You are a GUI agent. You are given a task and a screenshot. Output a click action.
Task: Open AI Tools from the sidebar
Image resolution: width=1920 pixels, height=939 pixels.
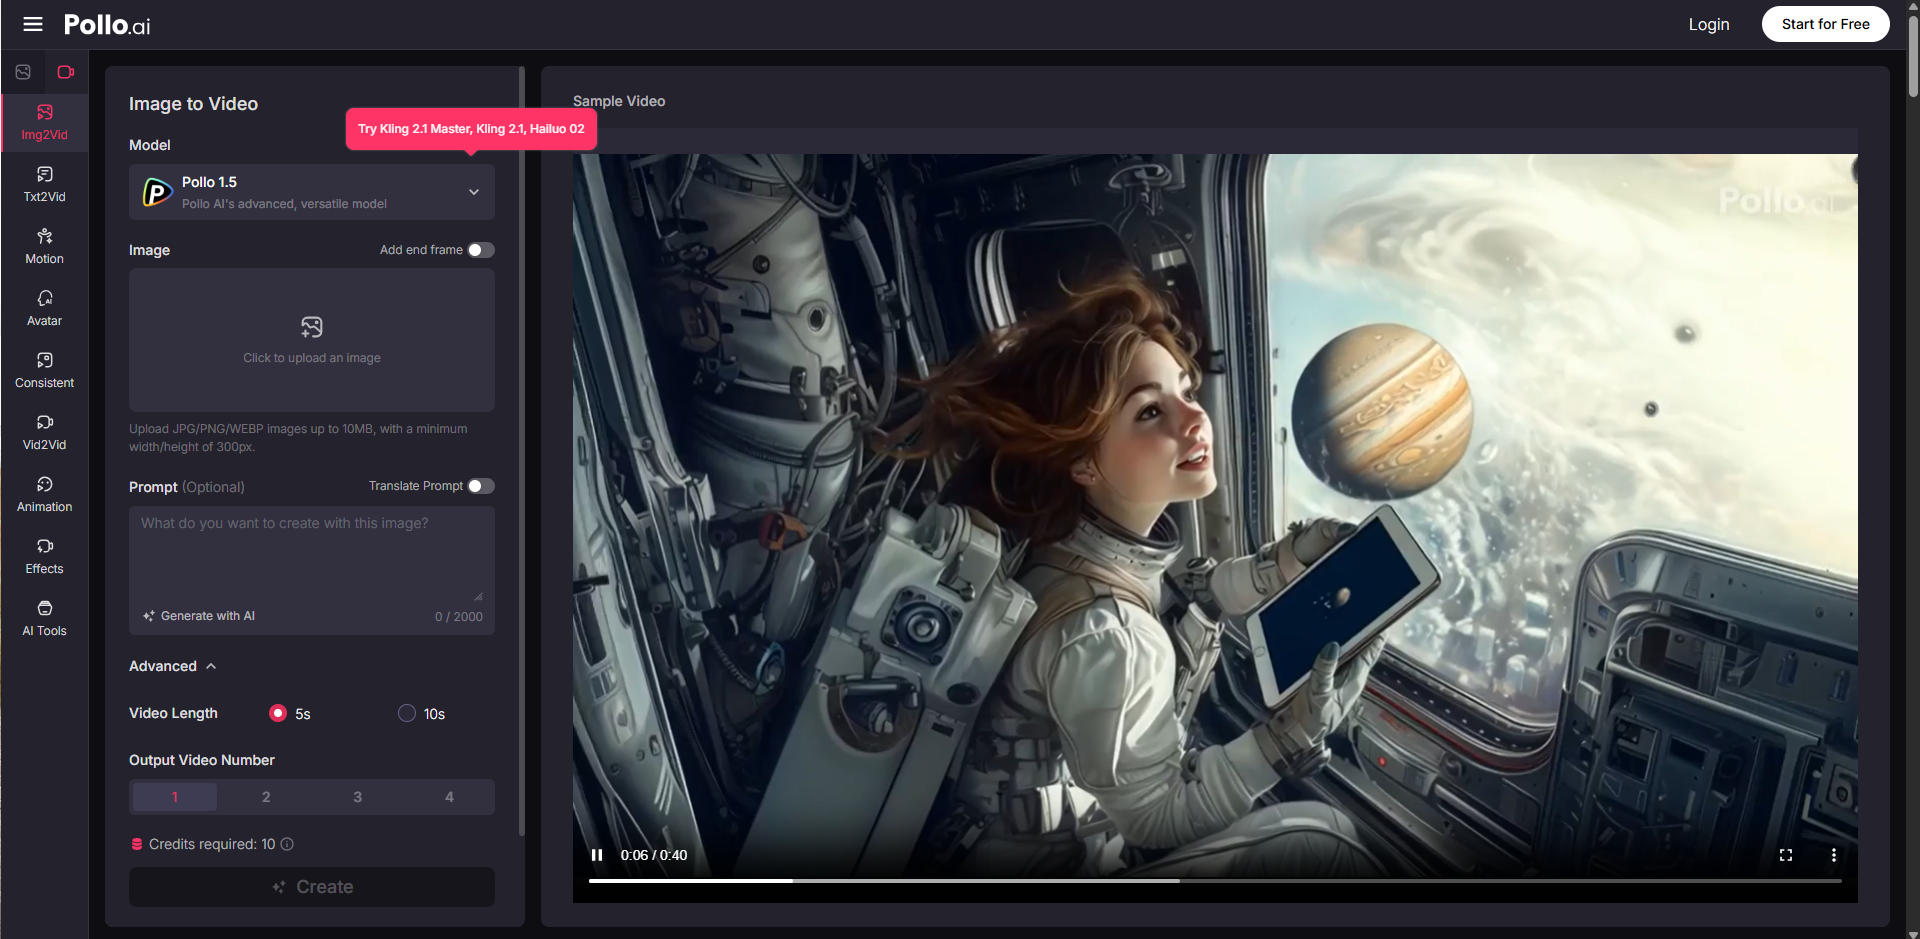pos(44,618)
